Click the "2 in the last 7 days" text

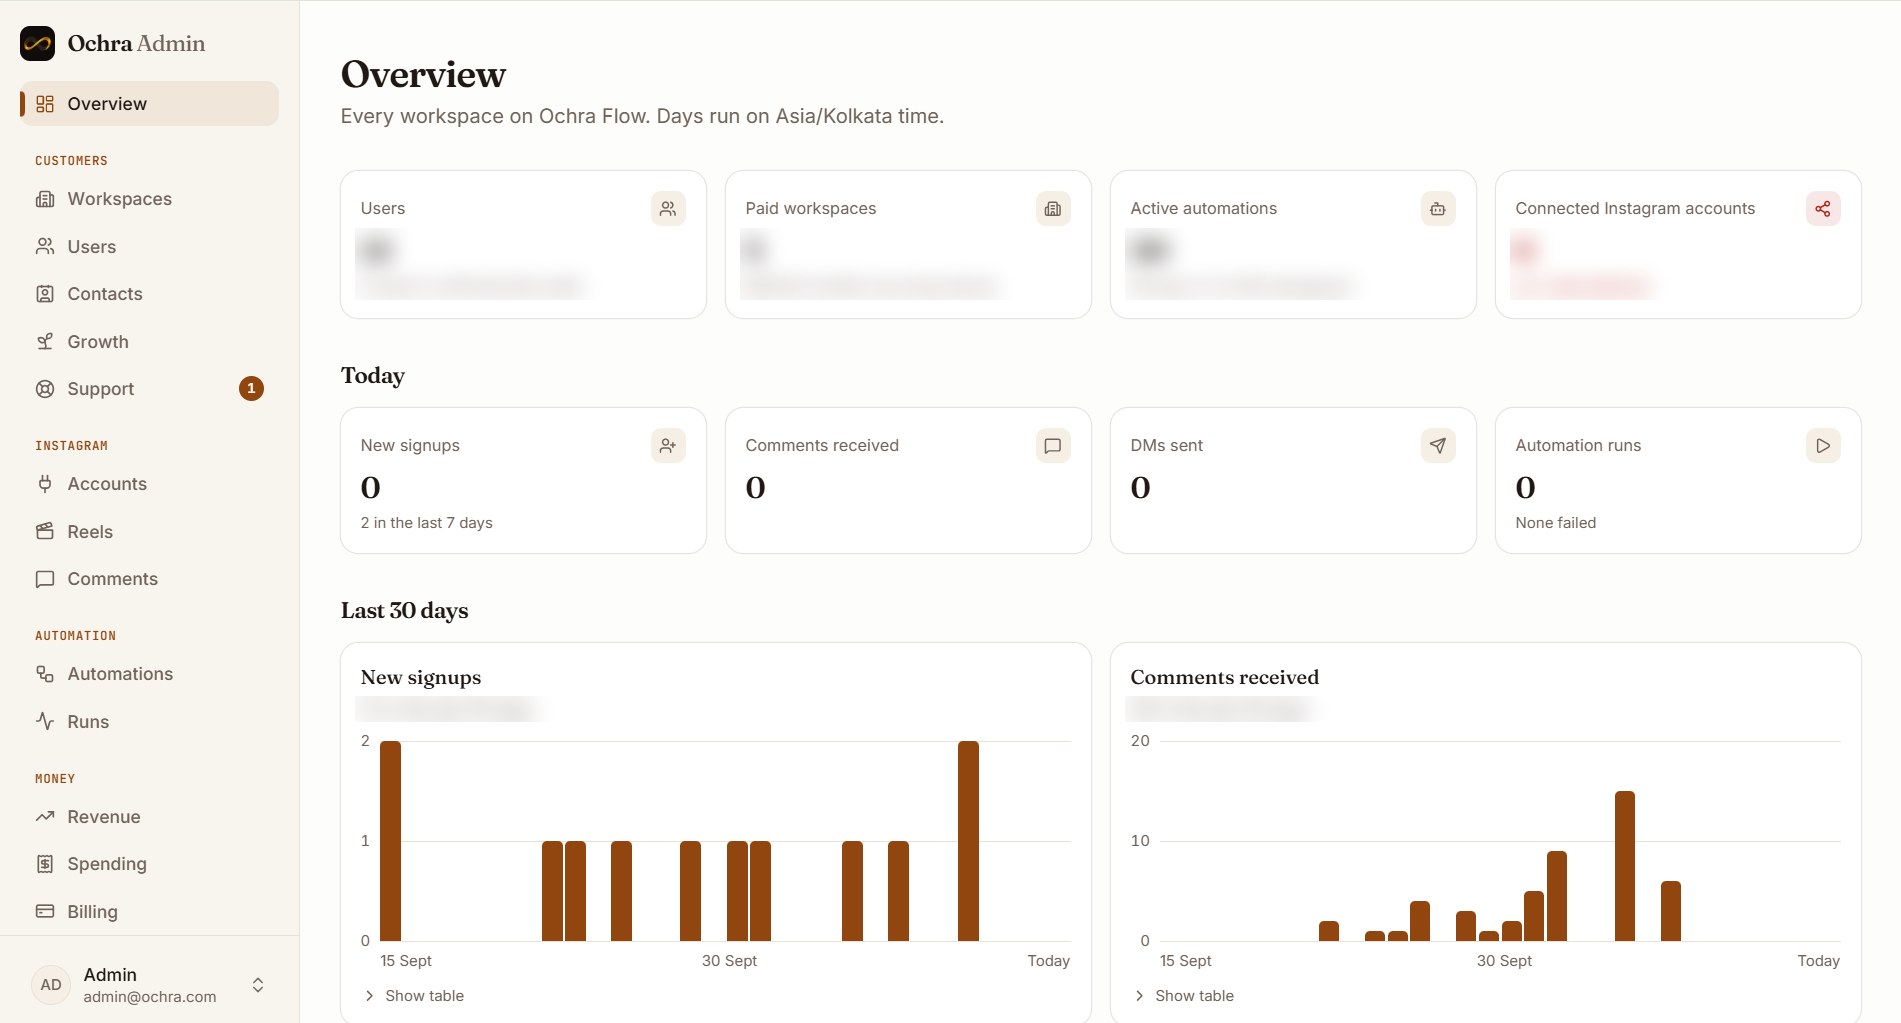click(x=427, y=523)
